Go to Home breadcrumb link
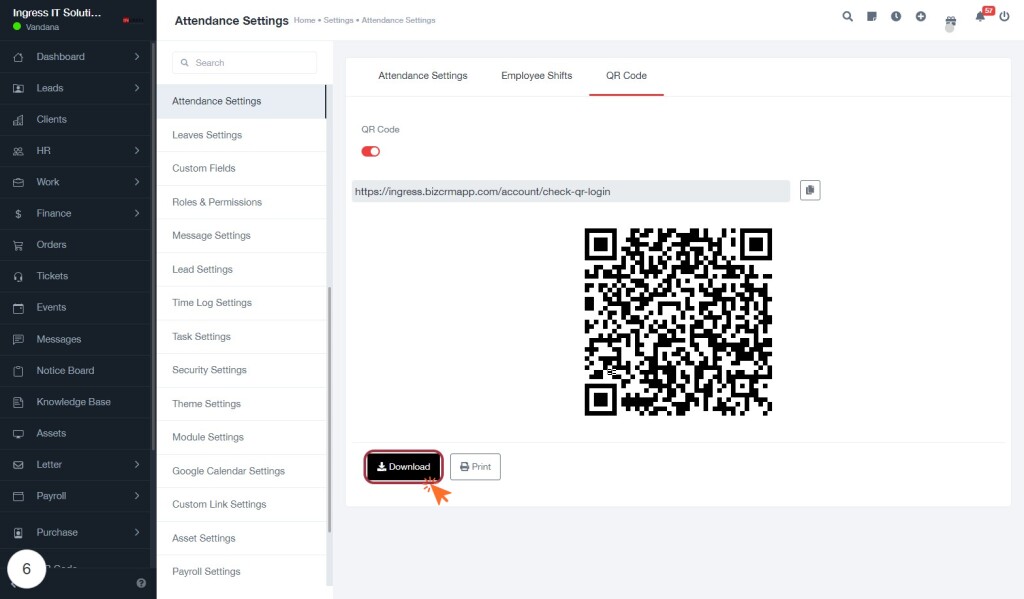 pos(304,20)
